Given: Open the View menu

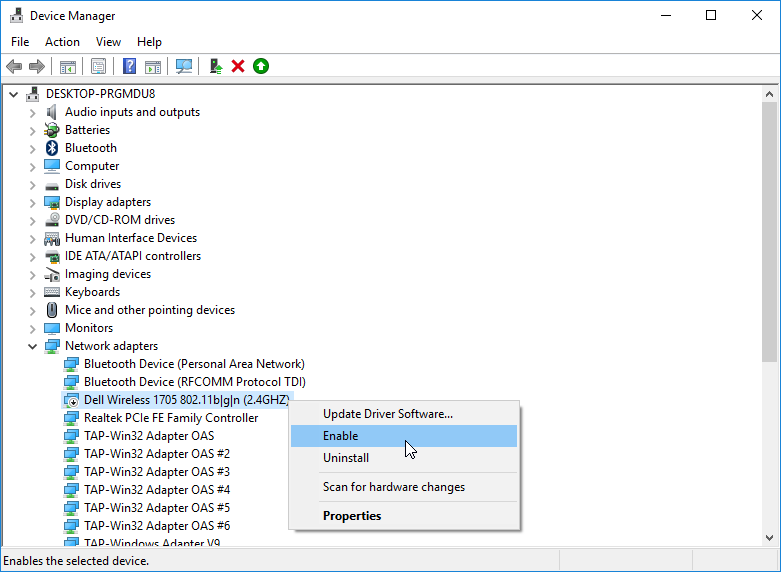Looking at the screenshot, I should coord(108,42).
